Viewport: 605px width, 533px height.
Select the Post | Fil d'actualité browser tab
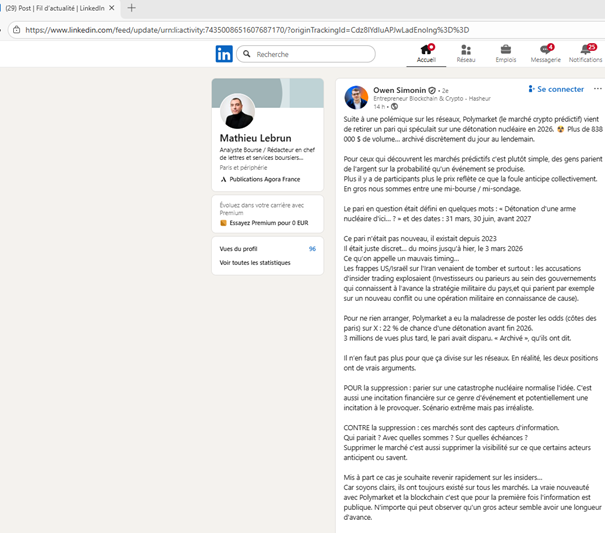[x=60, y=8]
